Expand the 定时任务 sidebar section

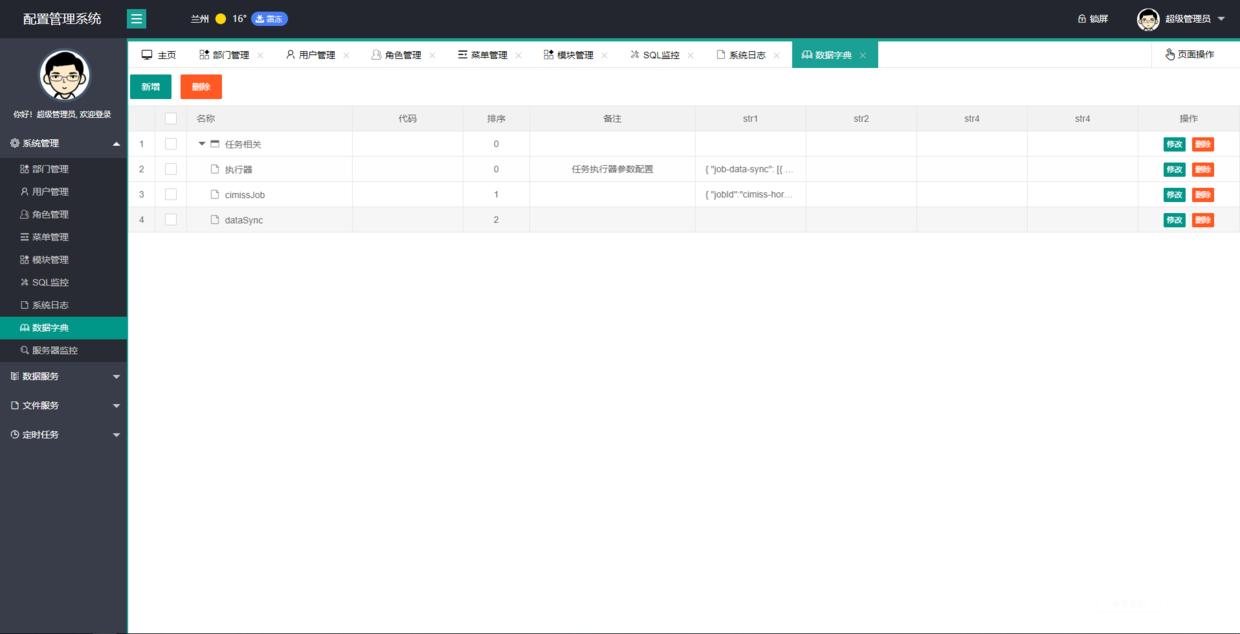(63, 435)
